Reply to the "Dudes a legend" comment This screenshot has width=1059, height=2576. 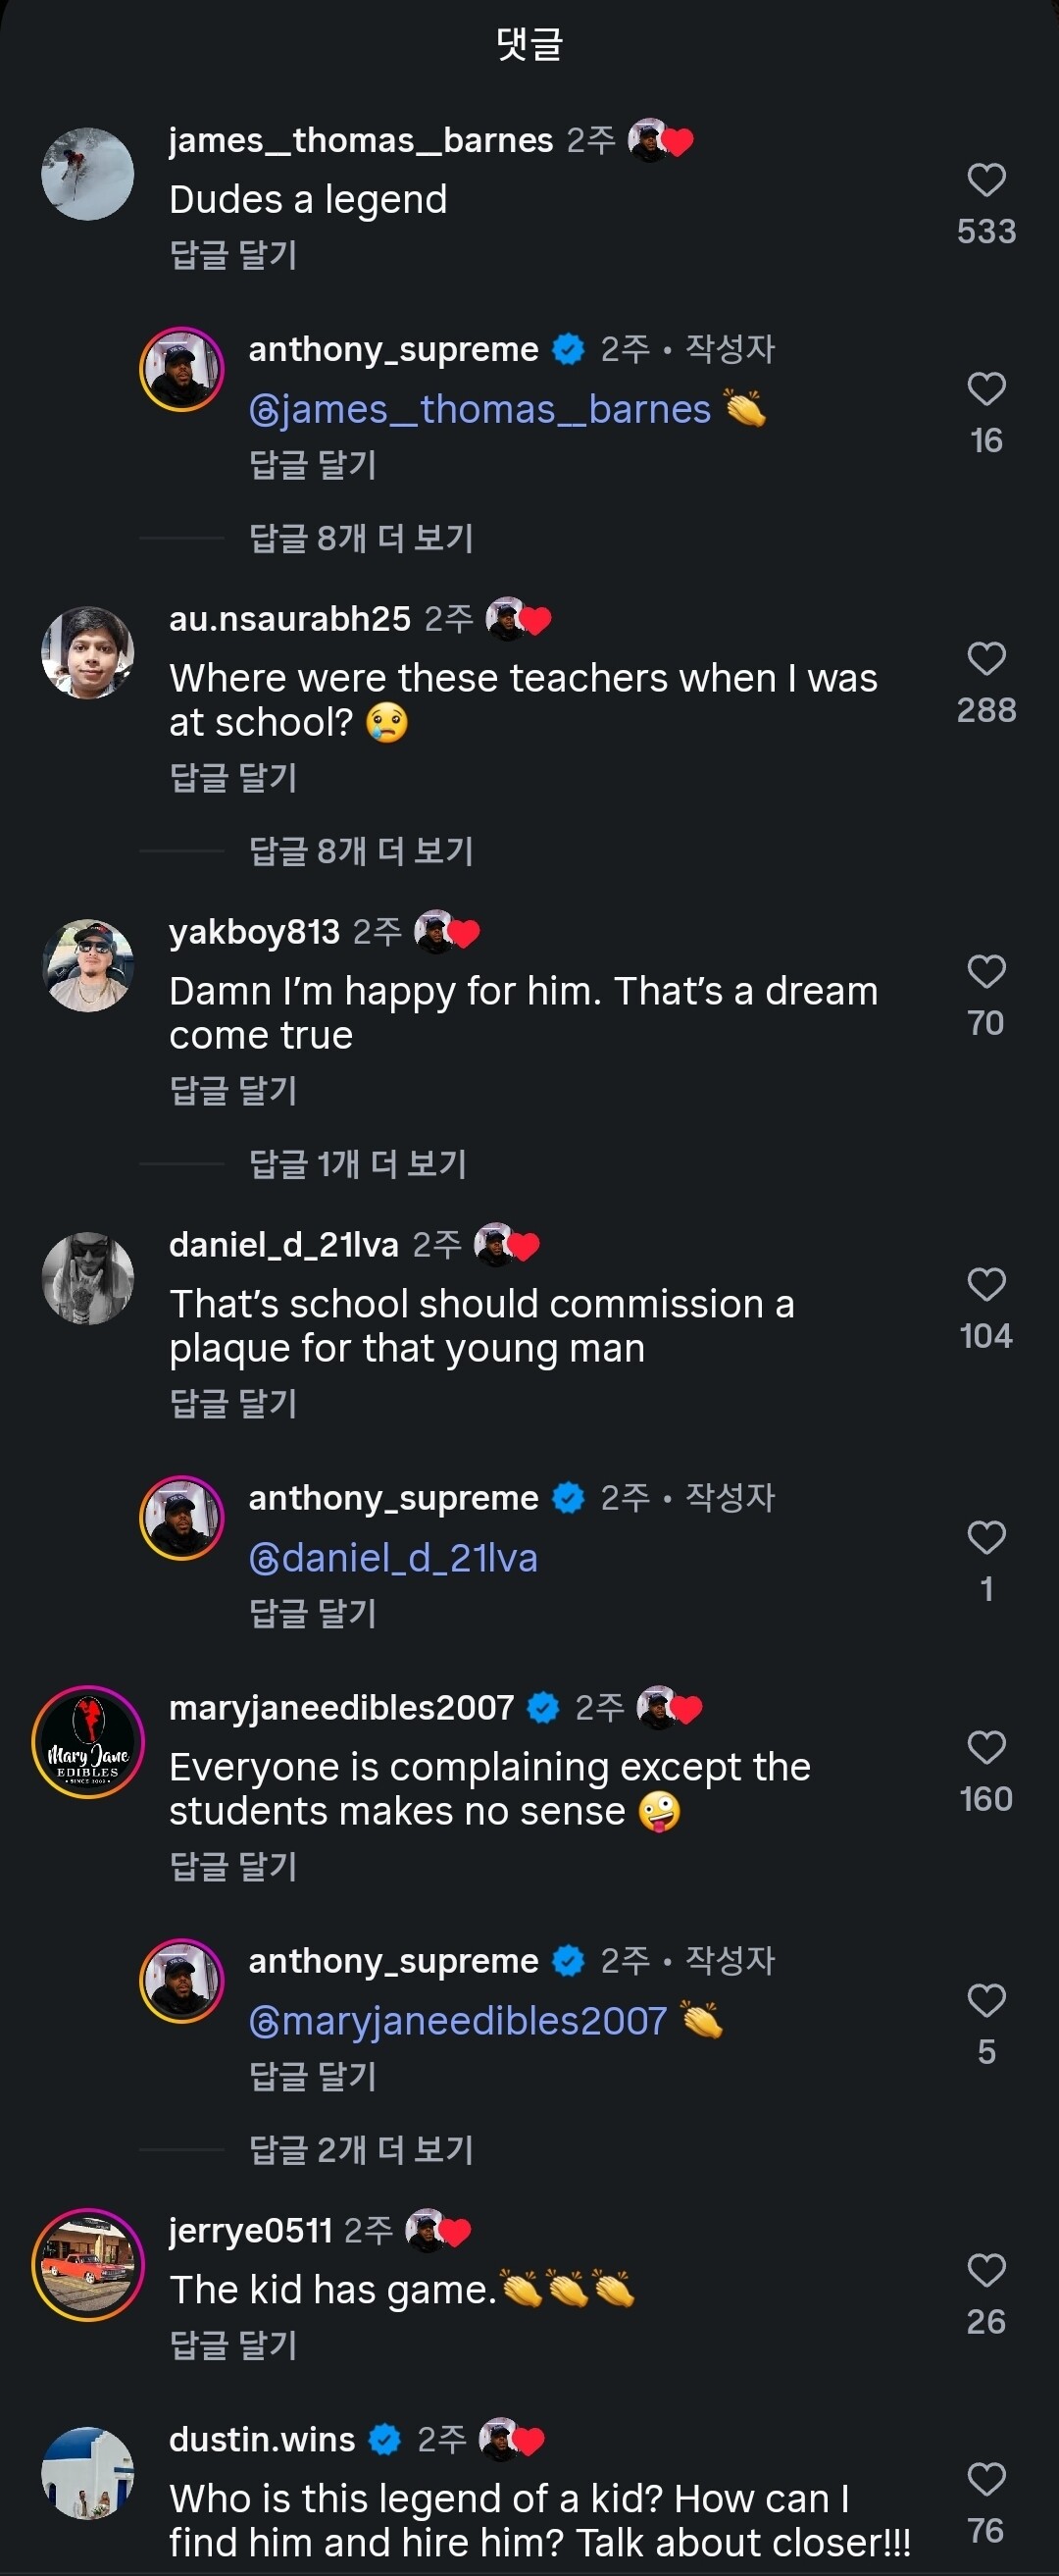click(233, 254)
